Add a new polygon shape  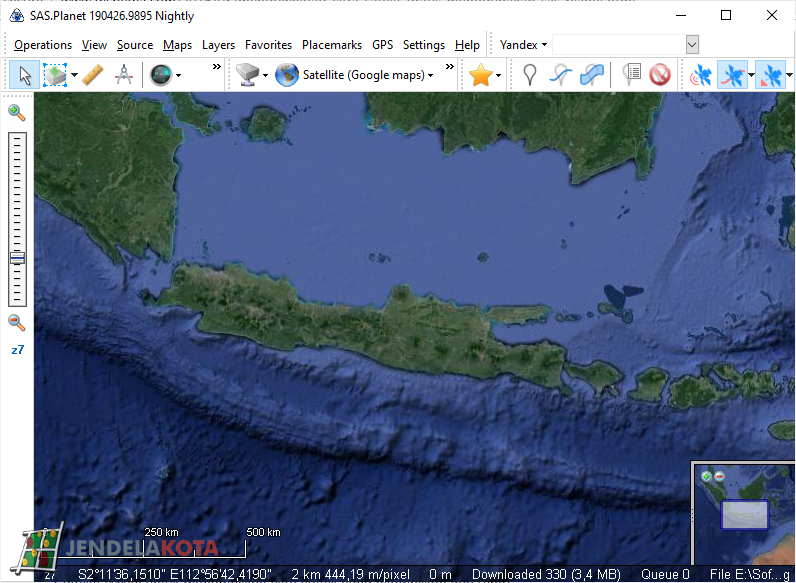click(592, 75)
